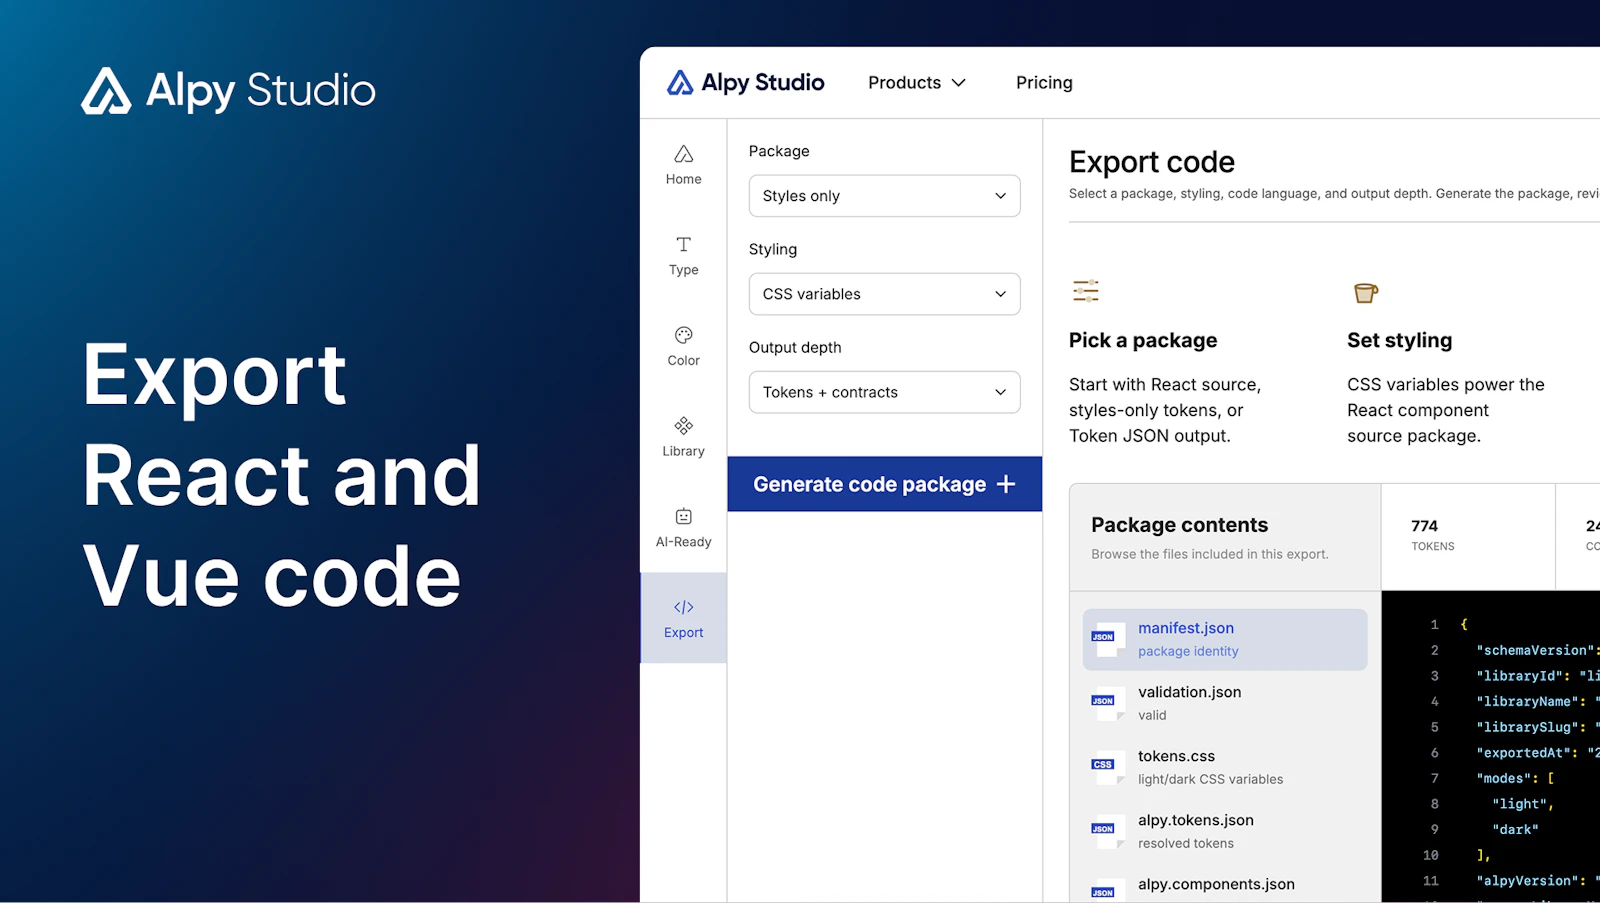Click the validation.json file icon
Viewport: 1600px width, 903px height.
[x=1106, y=703]
